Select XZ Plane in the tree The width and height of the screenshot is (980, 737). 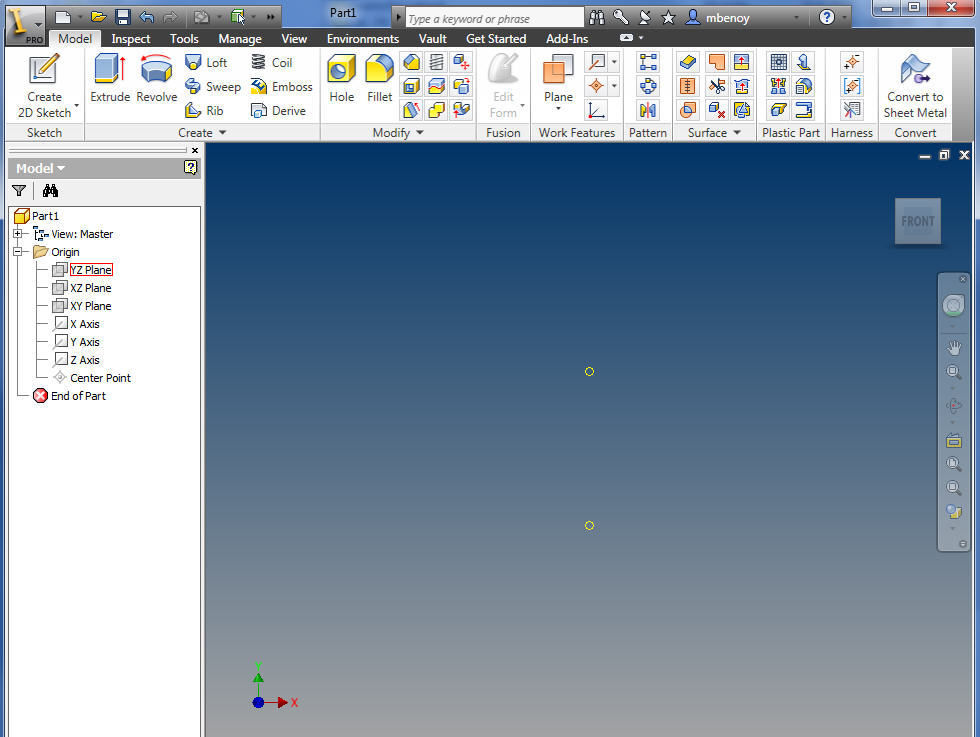[x=90, y=288]
